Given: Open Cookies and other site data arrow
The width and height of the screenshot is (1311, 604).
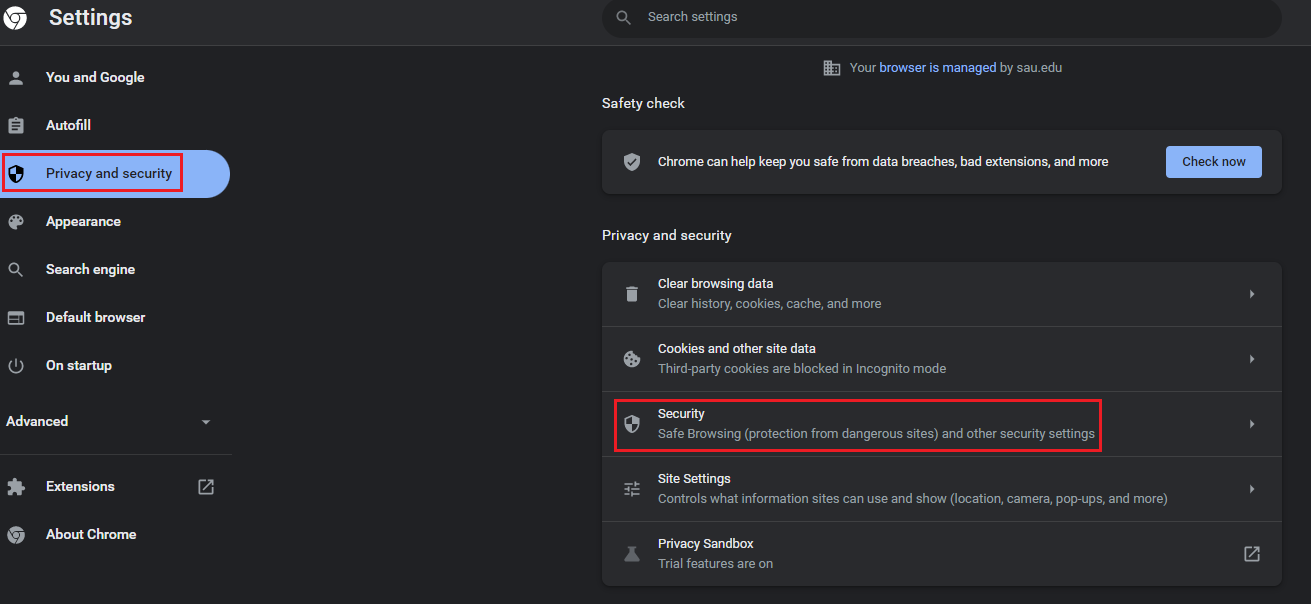Looking at the screenshot, I should click(1252, 359).
